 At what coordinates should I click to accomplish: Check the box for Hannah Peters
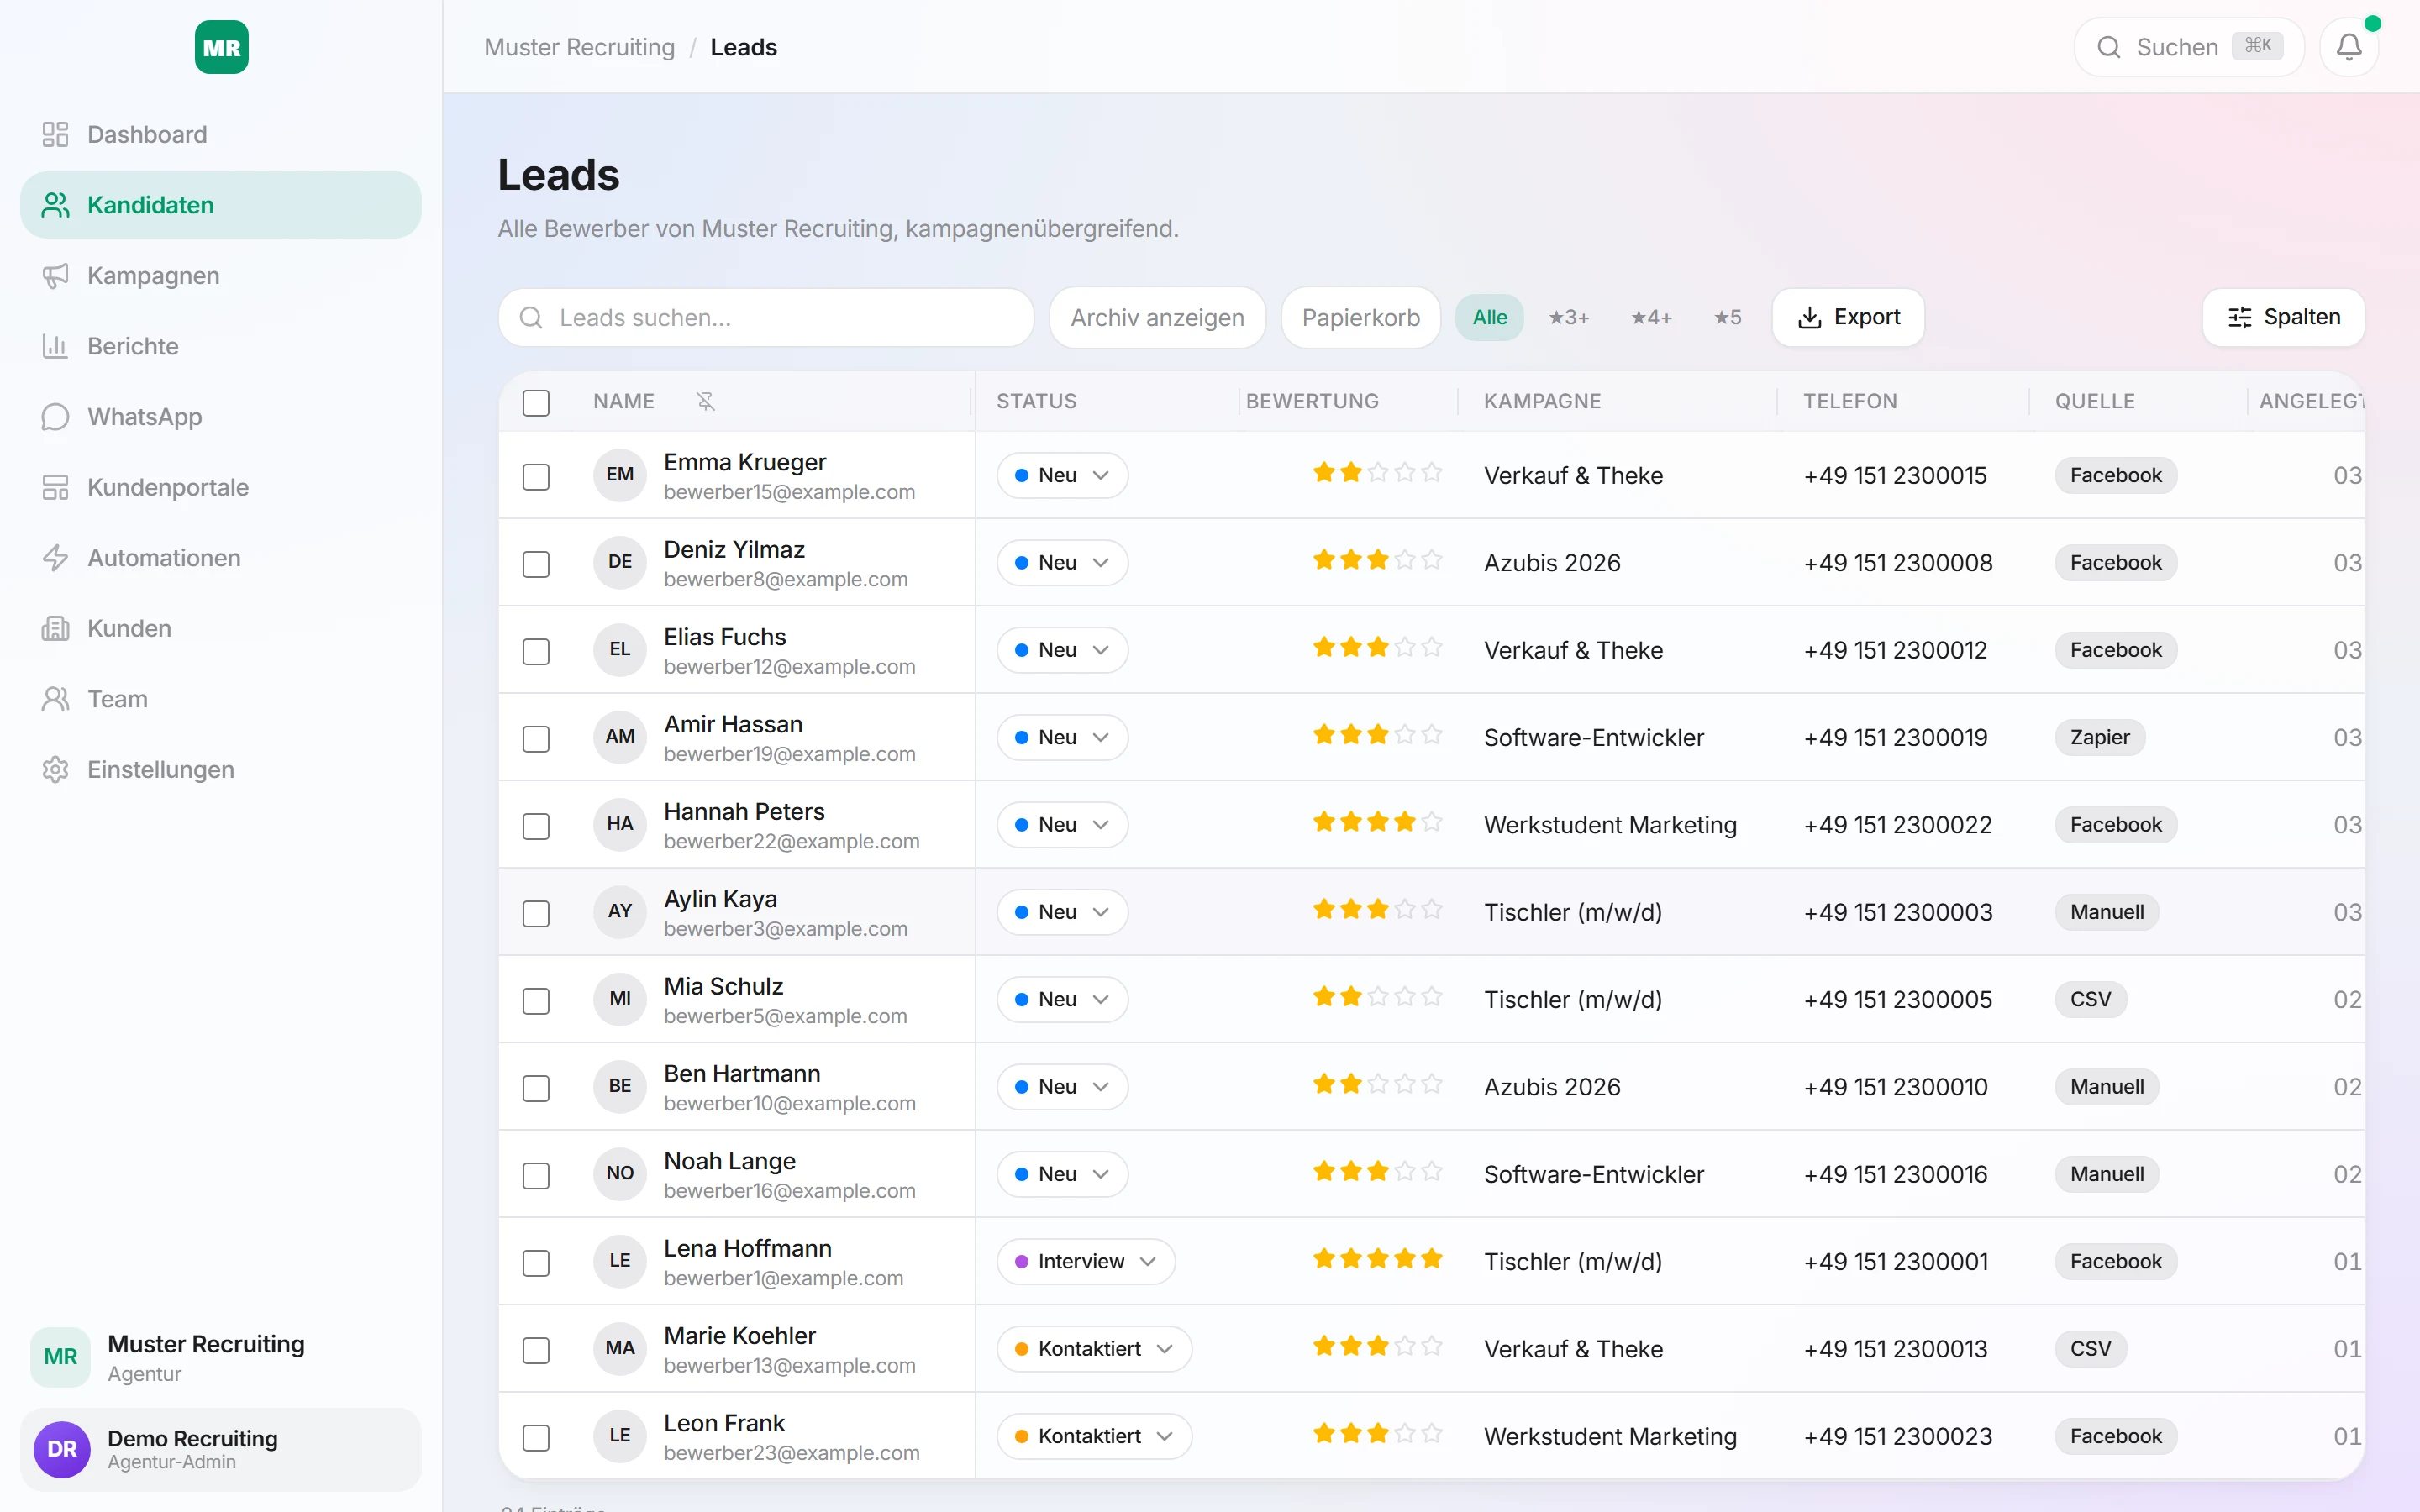pos(536,826)
